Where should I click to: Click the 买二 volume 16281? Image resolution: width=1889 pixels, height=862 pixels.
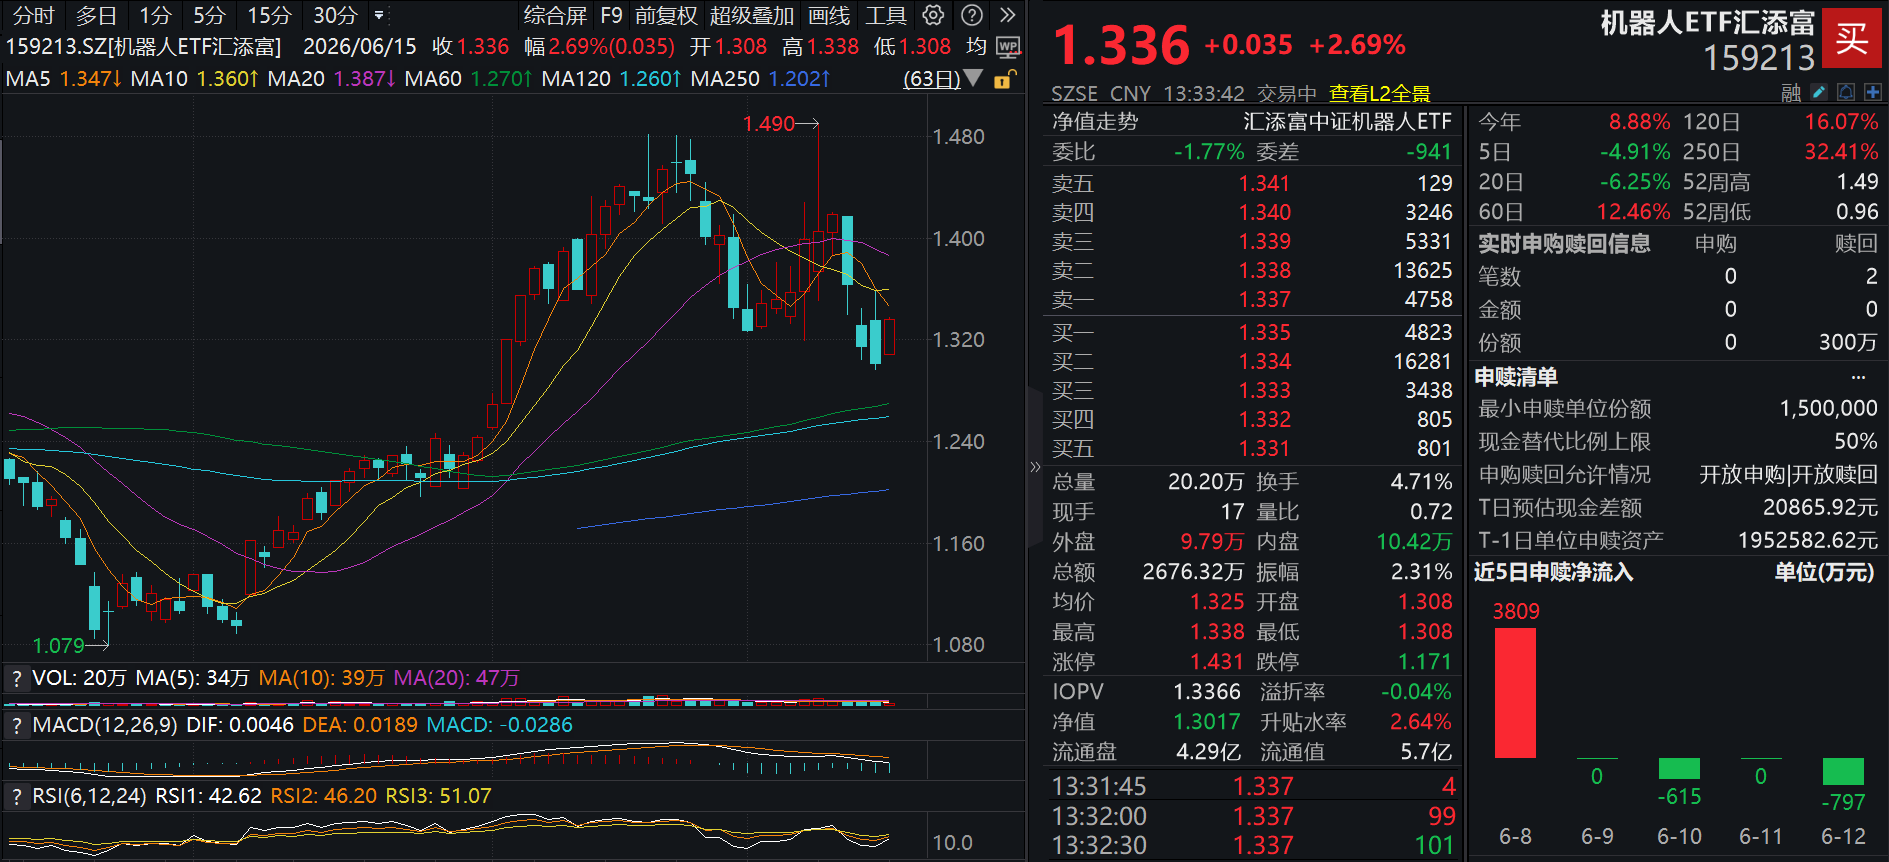pyautogui.click(x=1422, y=362)
